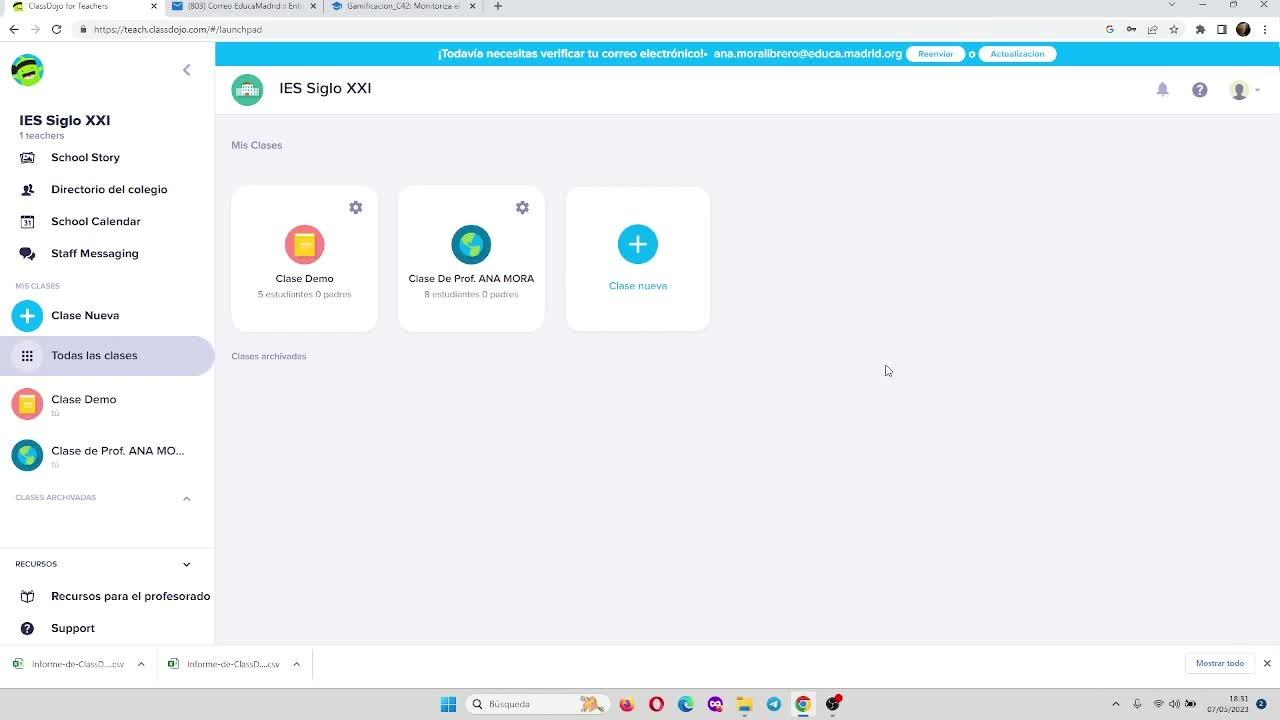Open the browser extensions puzzle icon

point(1200,29)
